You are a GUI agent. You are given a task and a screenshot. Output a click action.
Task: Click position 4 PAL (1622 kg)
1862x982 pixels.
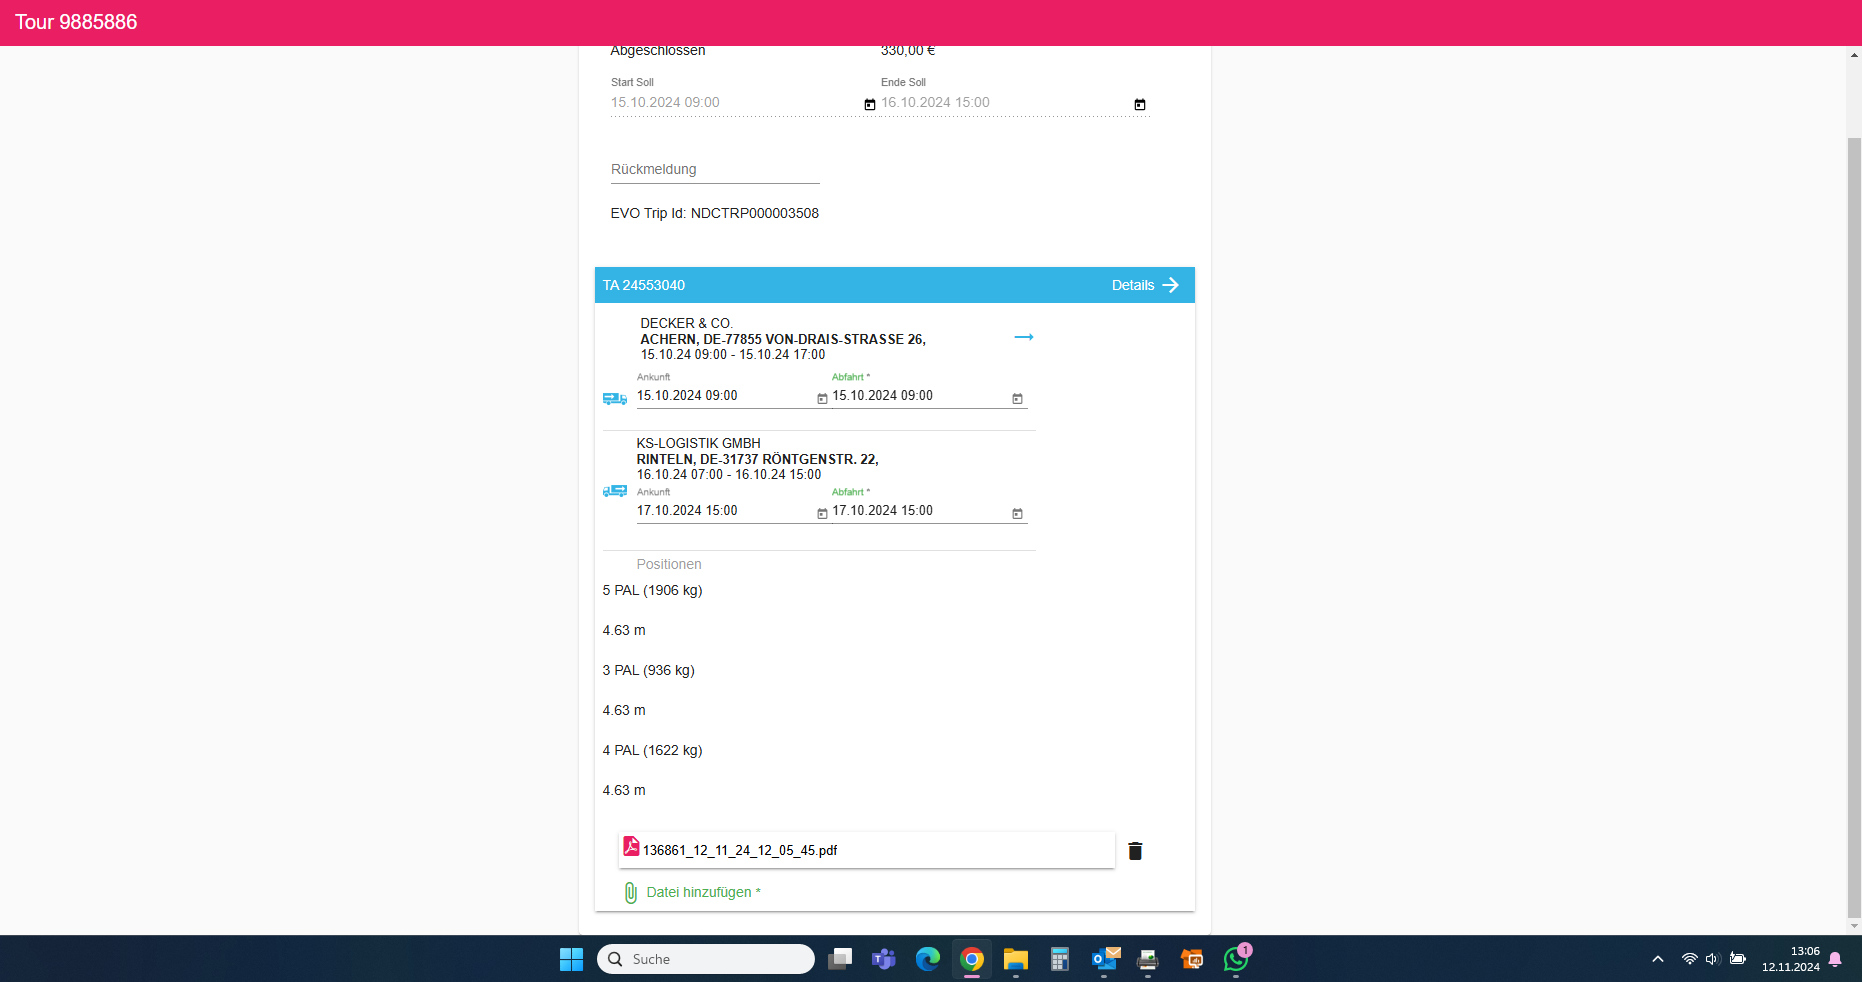click(653, 750)
